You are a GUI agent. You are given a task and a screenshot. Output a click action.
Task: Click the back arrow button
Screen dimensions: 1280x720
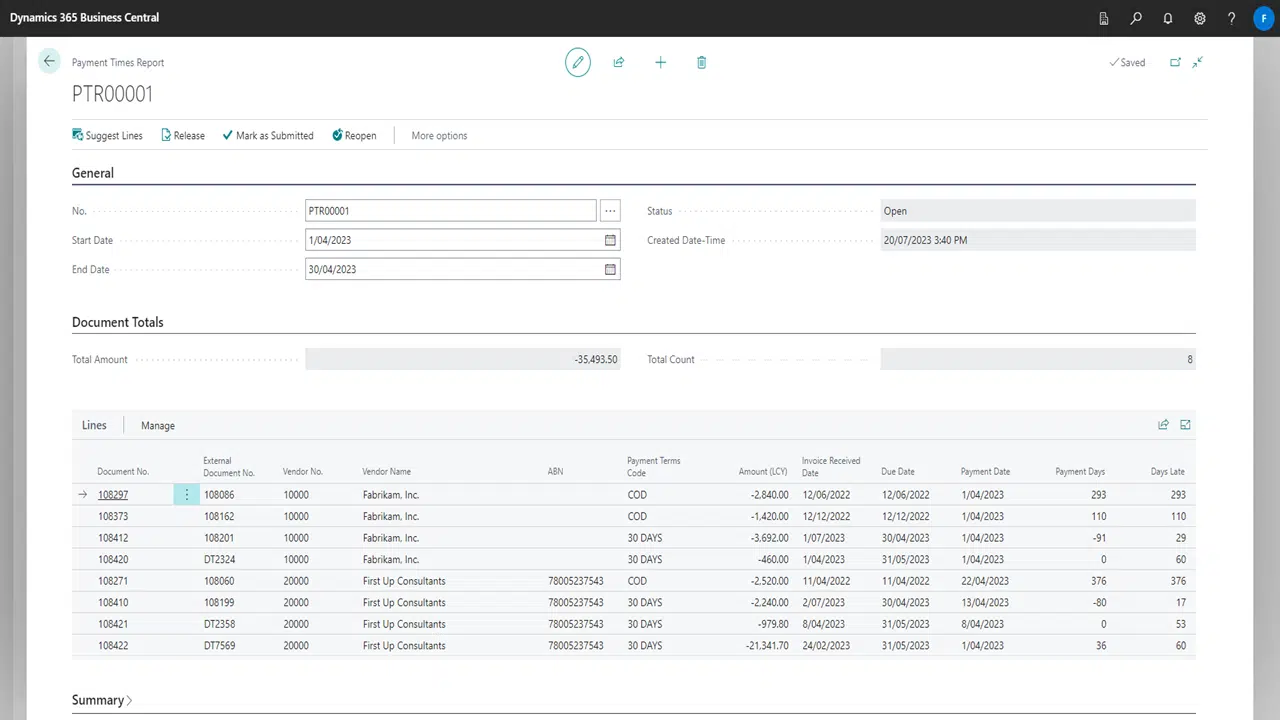49,61
